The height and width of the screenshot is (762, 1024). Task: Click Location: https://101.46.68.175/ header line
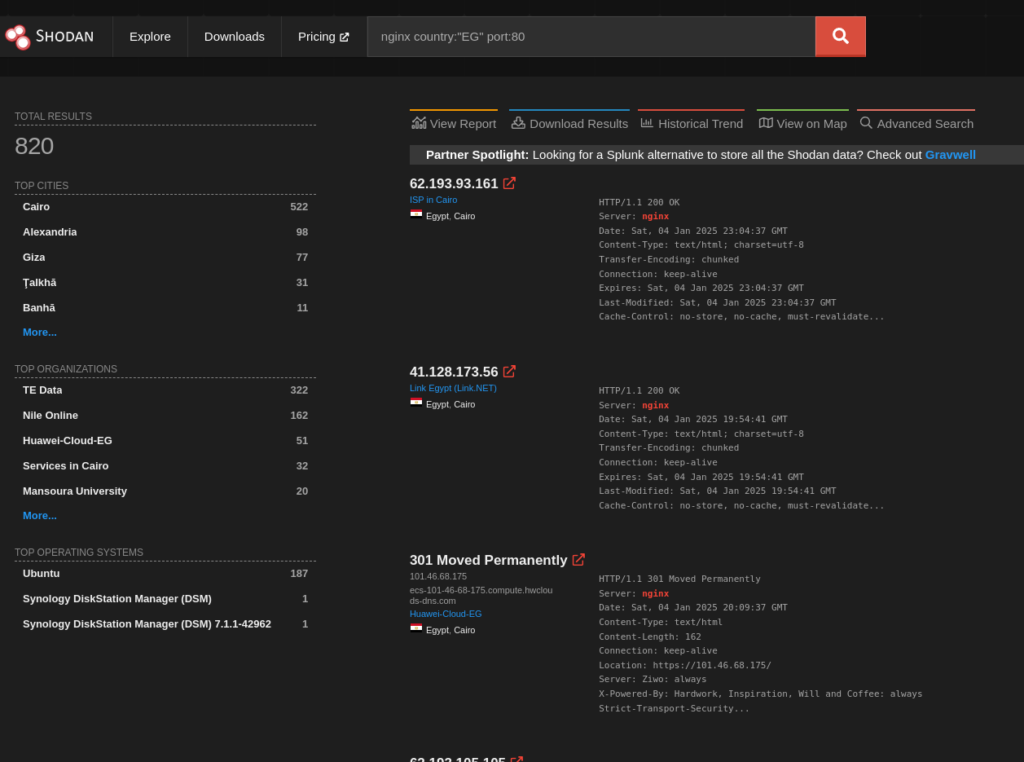[x=685, y=665]
